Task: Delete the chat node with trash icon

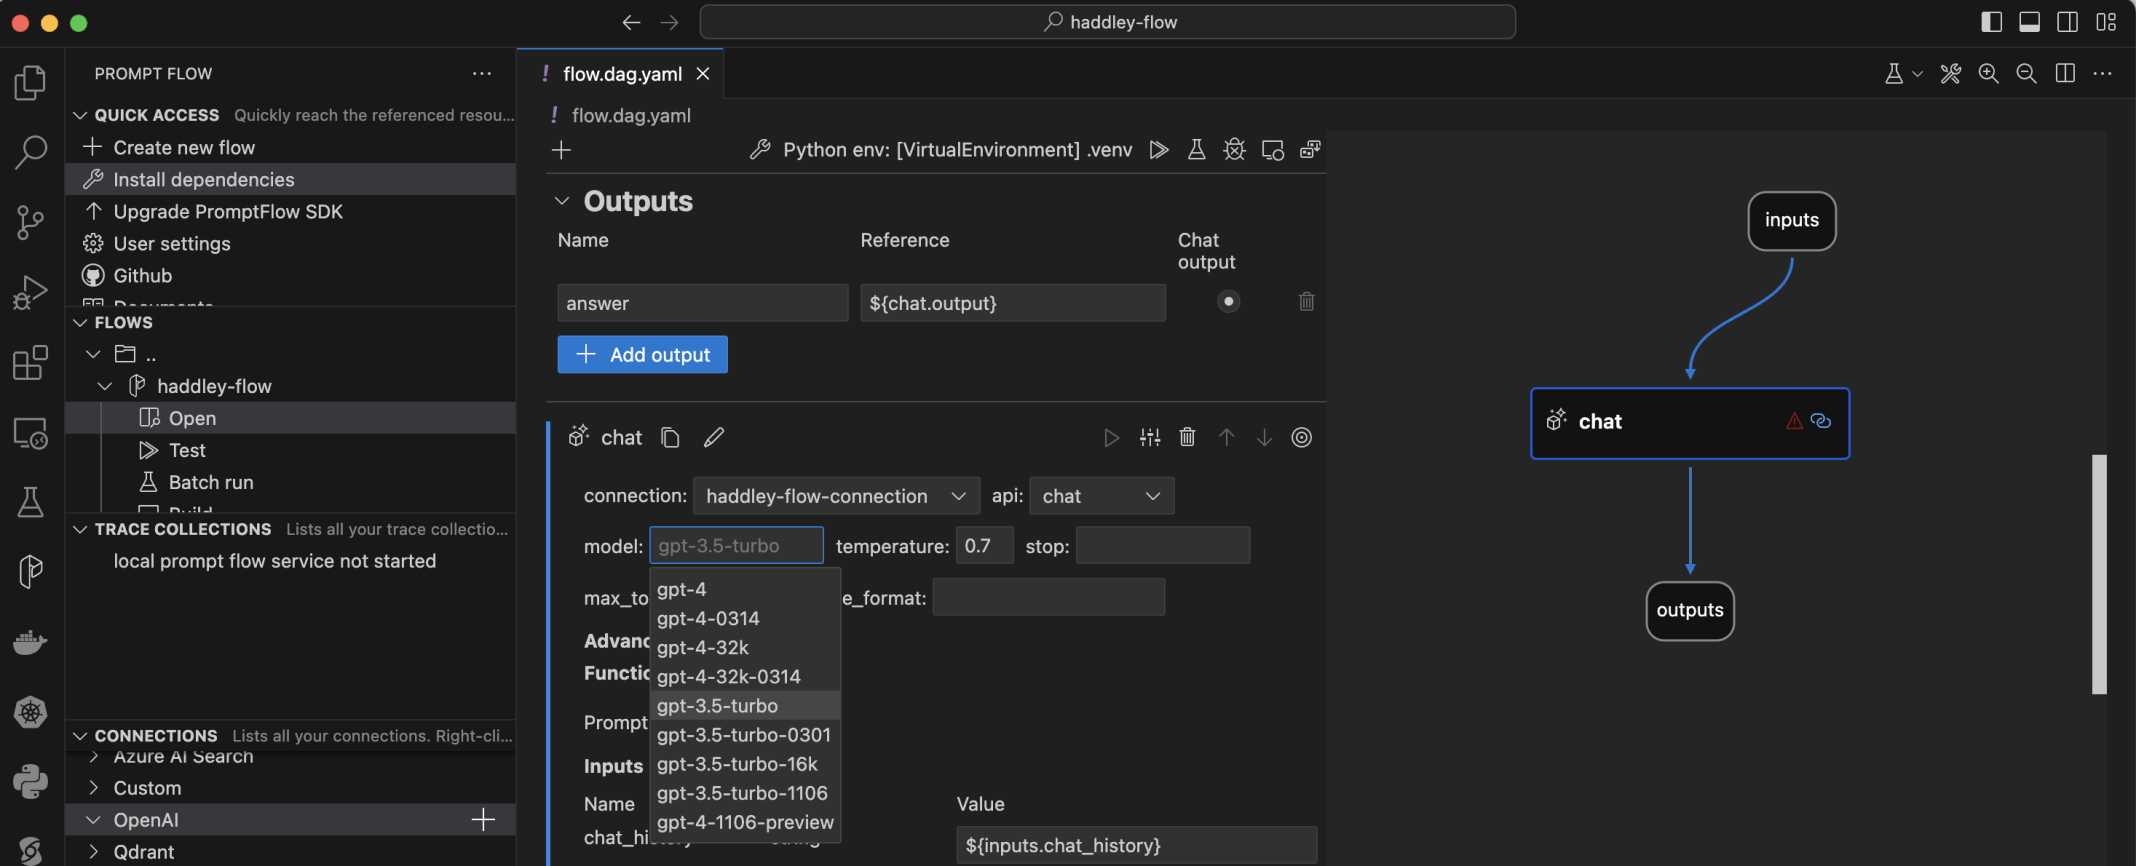Action: [1187, 437]
